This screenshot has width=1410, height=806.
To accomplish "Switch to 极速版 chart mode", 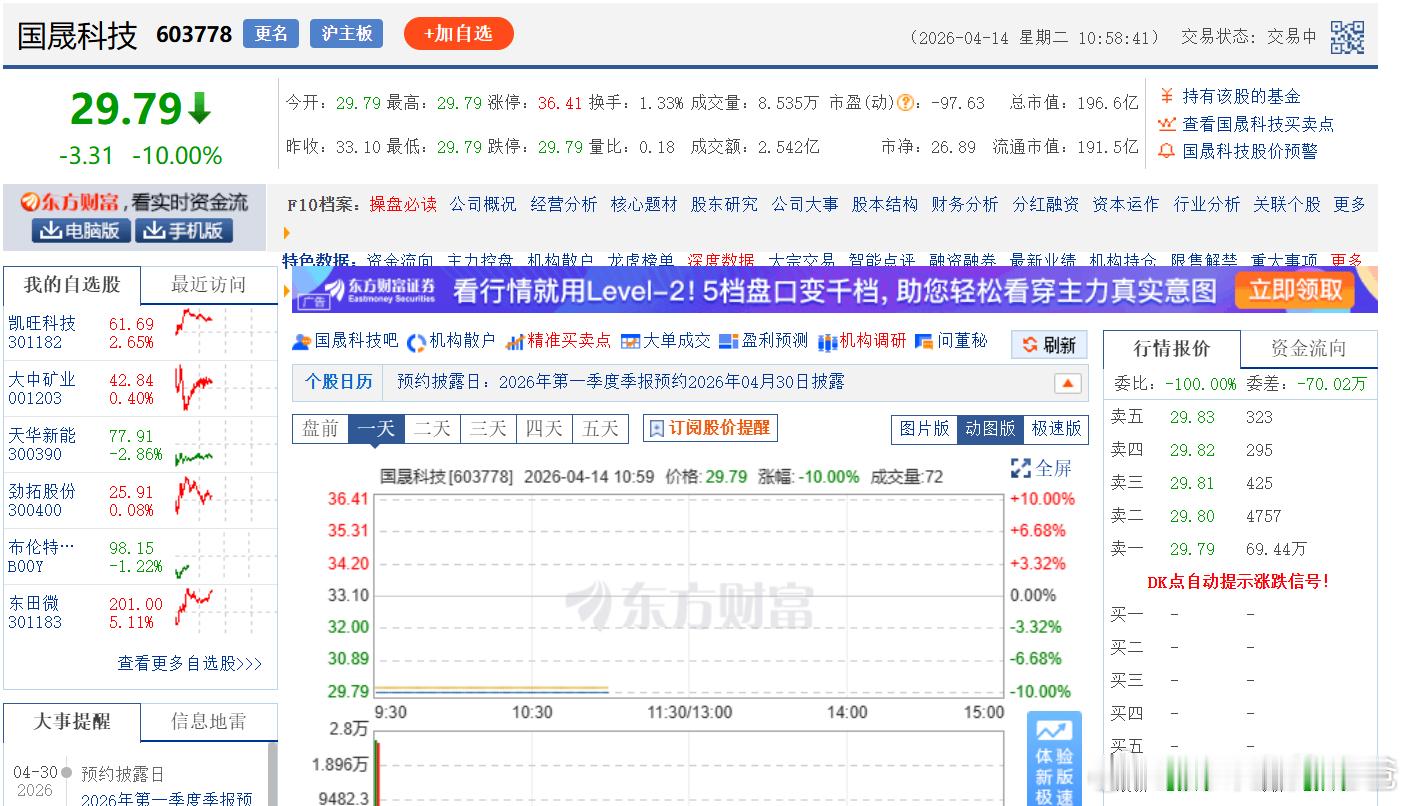I will pyautogui.click(x=1056, y=429).
